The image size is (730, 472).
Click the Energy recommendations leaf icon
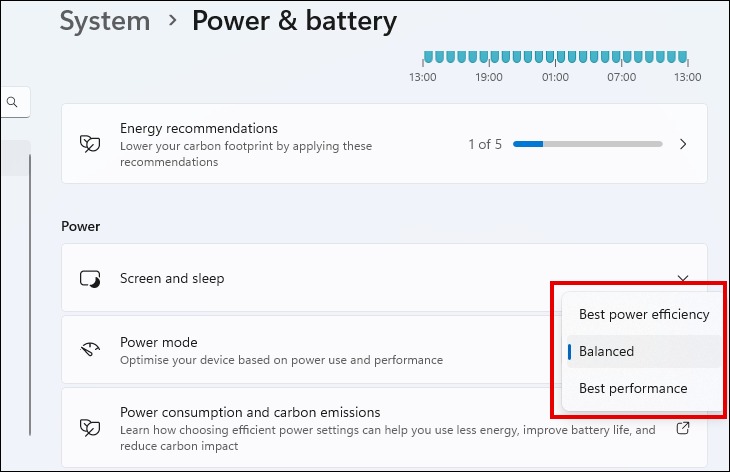[x=90, y=144]
